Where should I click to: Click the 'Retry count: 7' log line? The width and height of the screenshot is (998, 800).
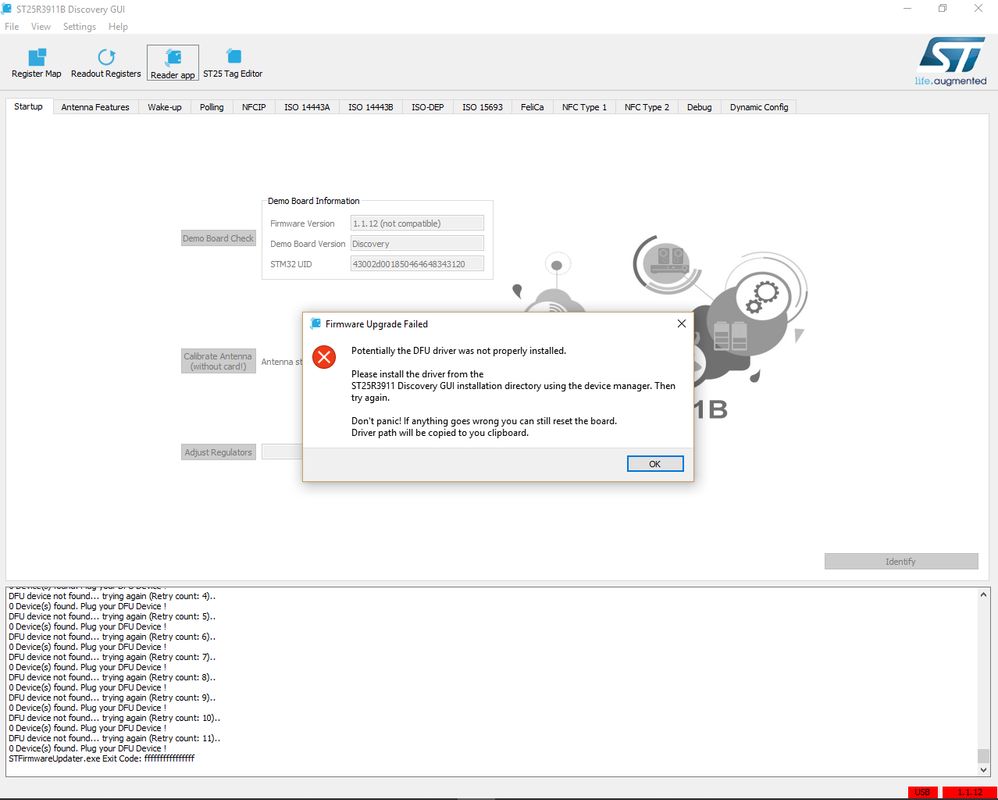(112, 657)
